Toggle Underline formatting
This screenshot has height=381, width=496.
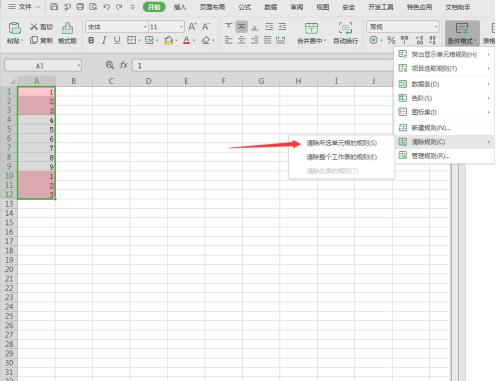(x=117, y=40)
